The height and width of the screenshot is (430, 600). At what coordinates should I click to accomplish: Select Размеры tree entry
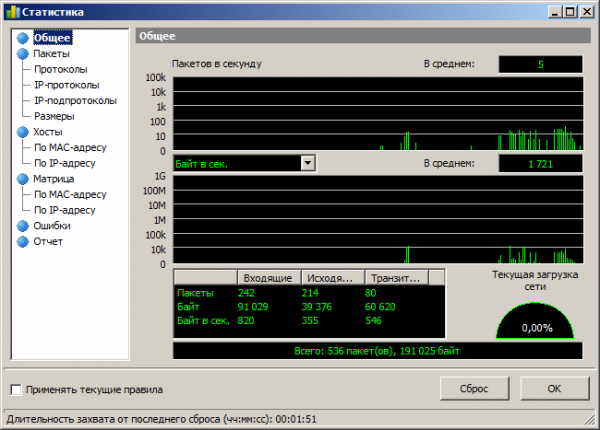pyautogui.click(x=54, y=116)
